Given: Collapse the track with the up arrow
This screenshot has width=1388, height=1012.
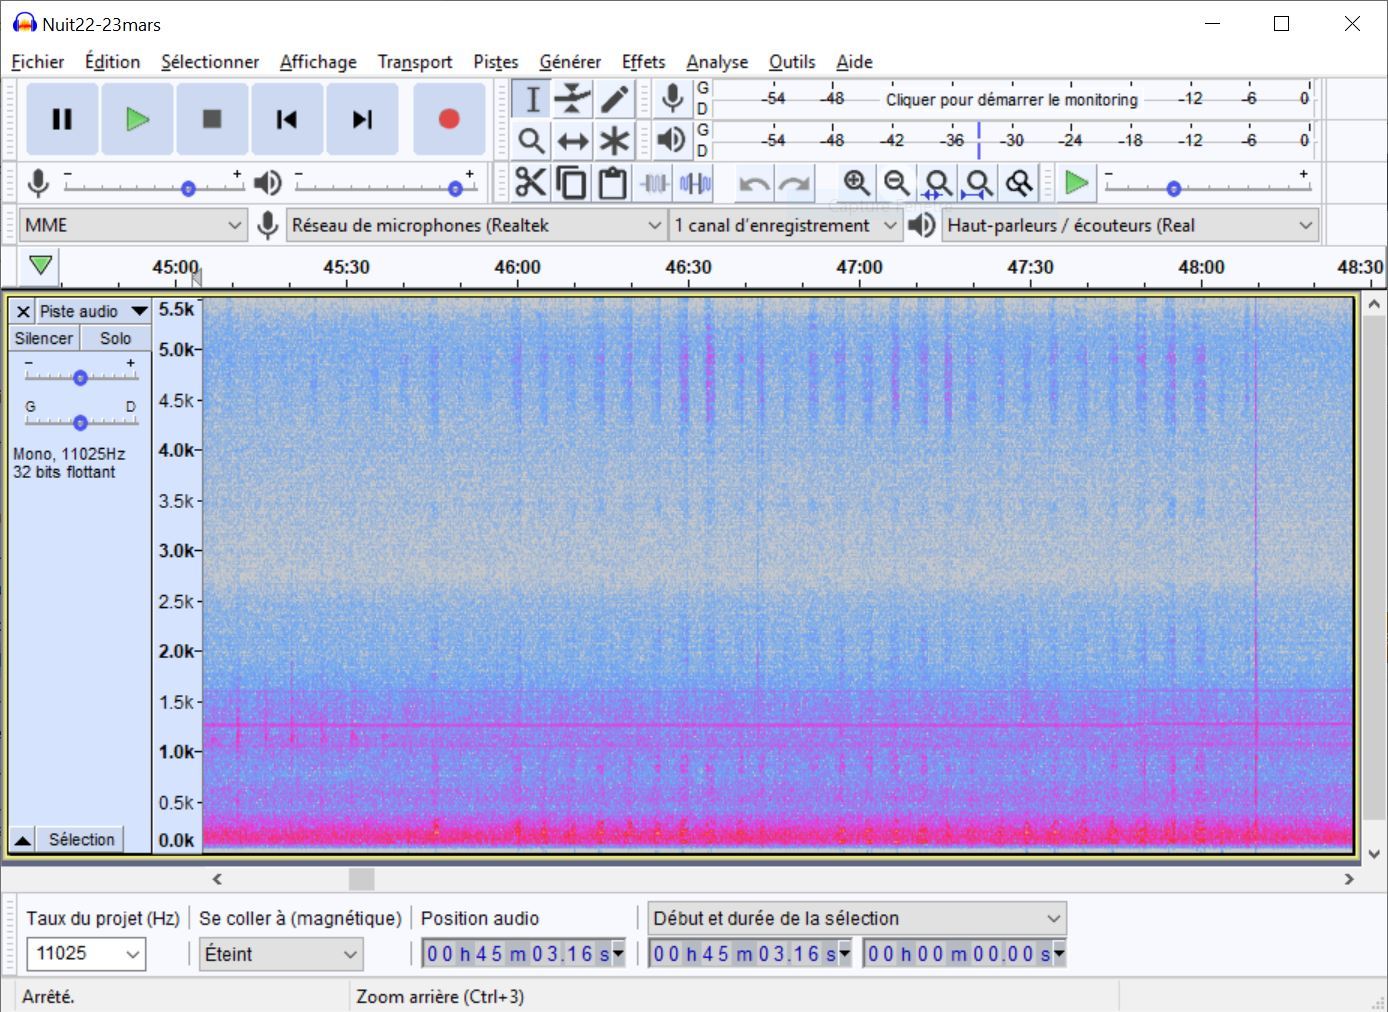Looking at the screenshot, I should (x=22, y=840).
